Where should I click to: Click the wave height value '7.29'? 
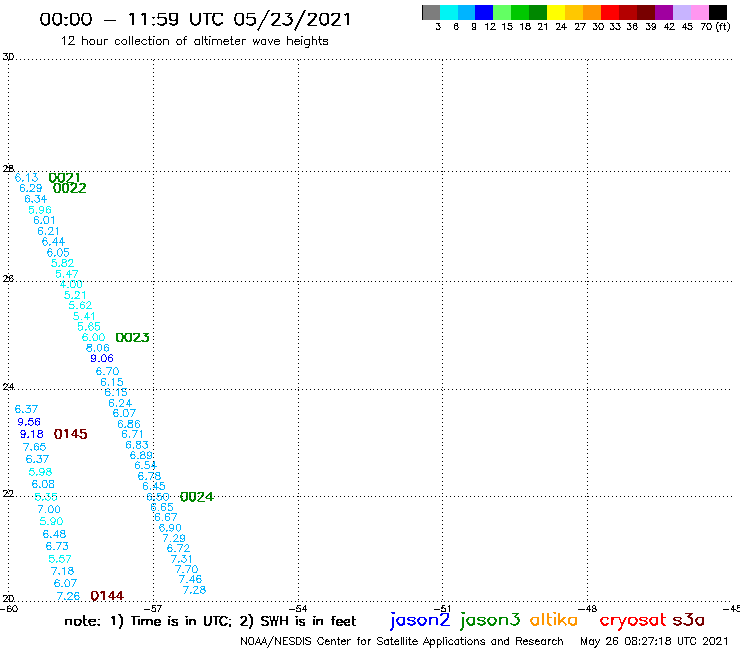pos(174,538)
